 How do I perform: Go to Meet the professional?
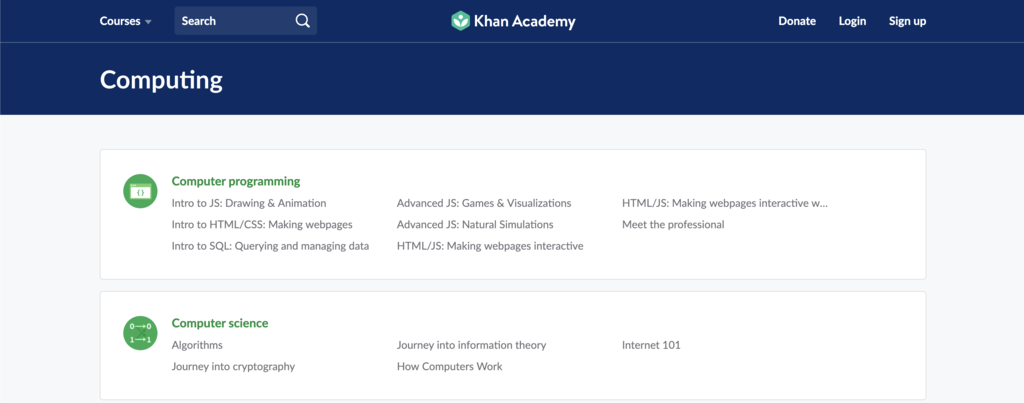[x=673, y=224]
